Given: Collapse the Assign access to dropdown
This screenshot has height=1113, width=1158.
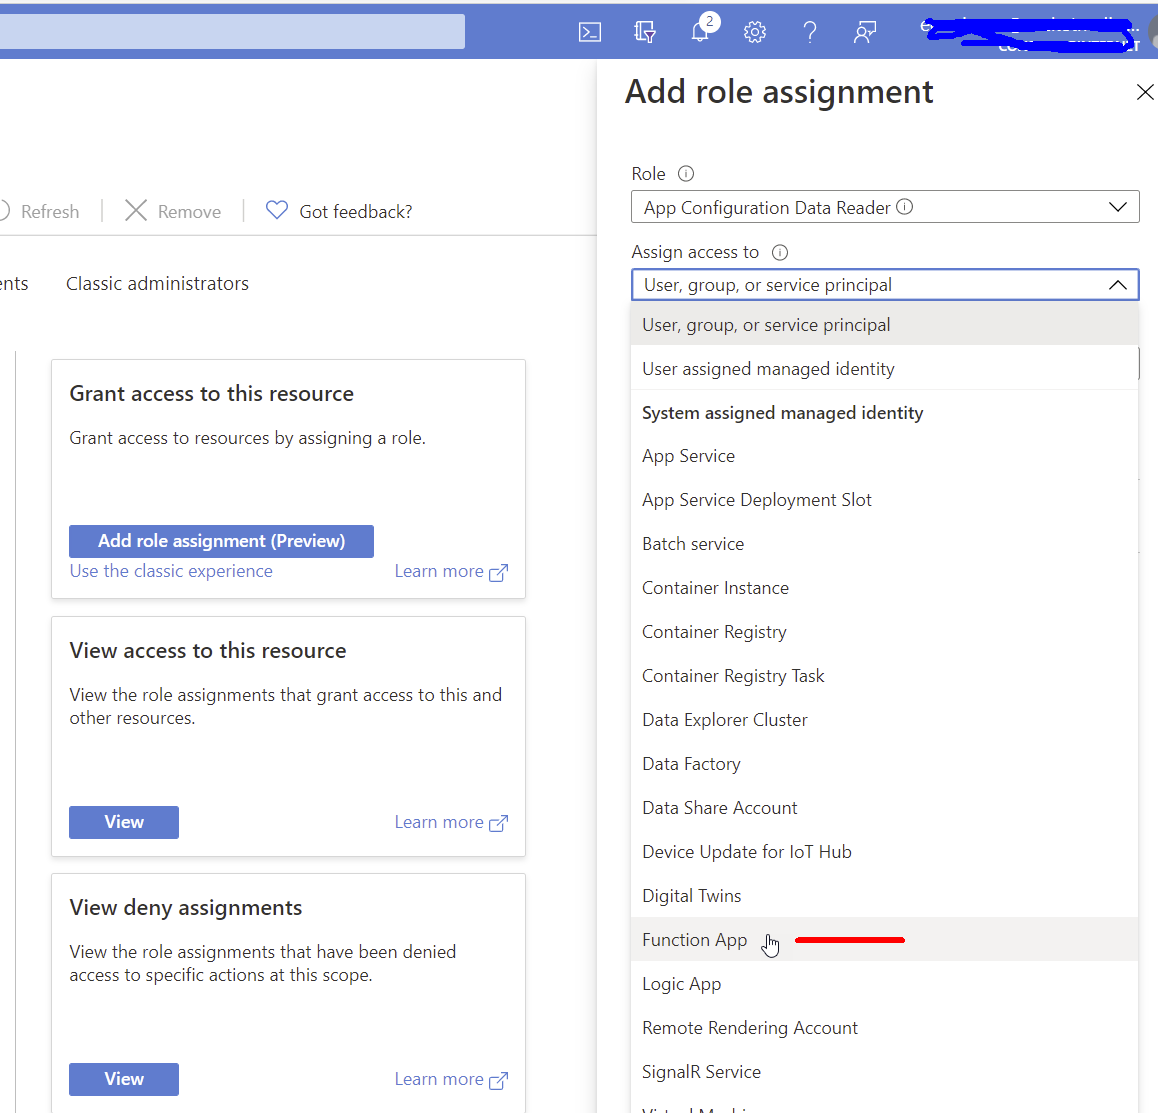Looking at the screenshot, I should (x=1117, y=285).
